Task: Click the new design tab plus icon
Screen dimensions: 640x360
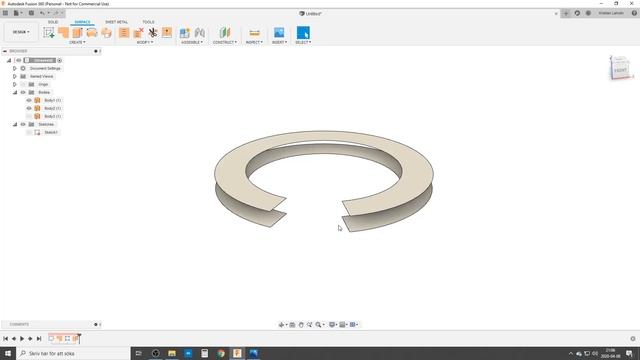Action: tap(566, 13)
